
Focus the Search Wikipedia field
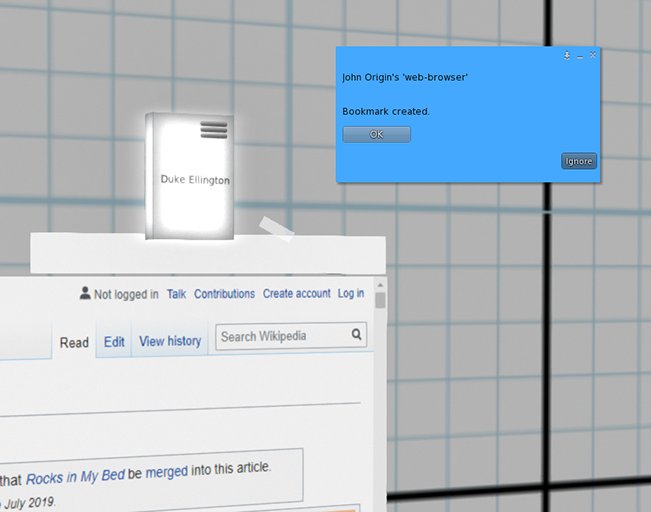(282, 336)
